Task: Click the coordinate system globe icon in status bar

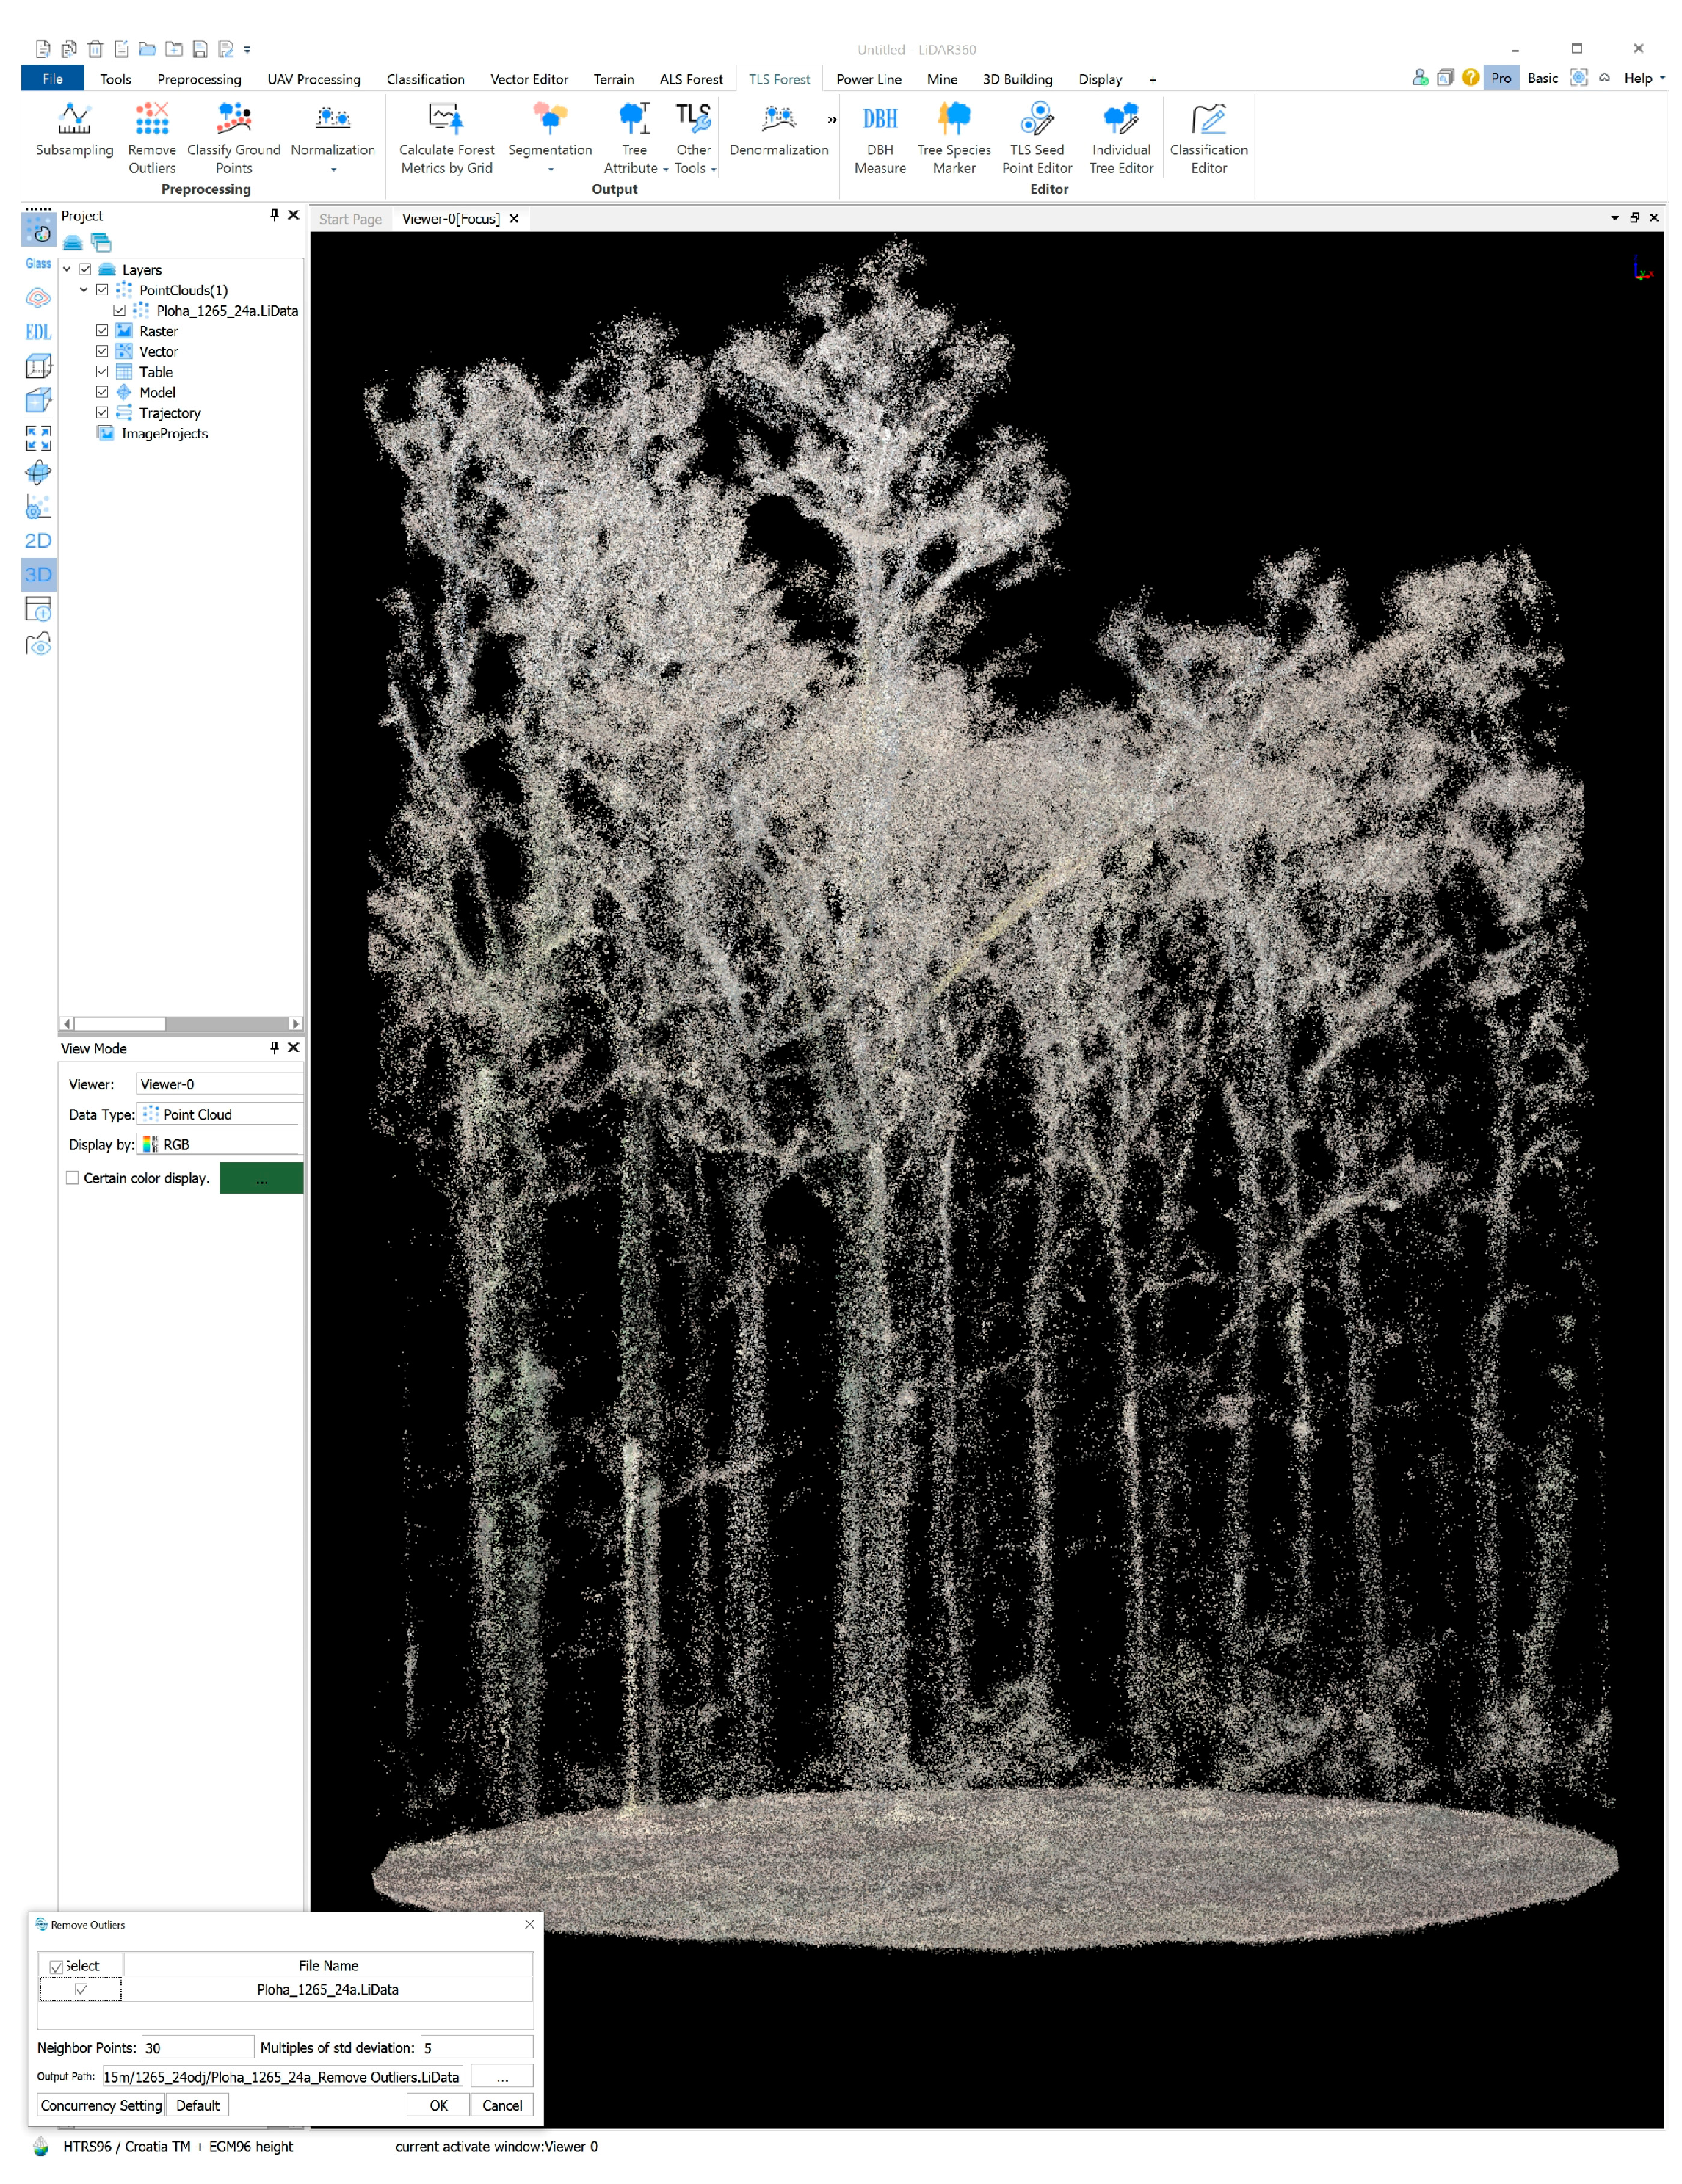Action: point(40,2146)
